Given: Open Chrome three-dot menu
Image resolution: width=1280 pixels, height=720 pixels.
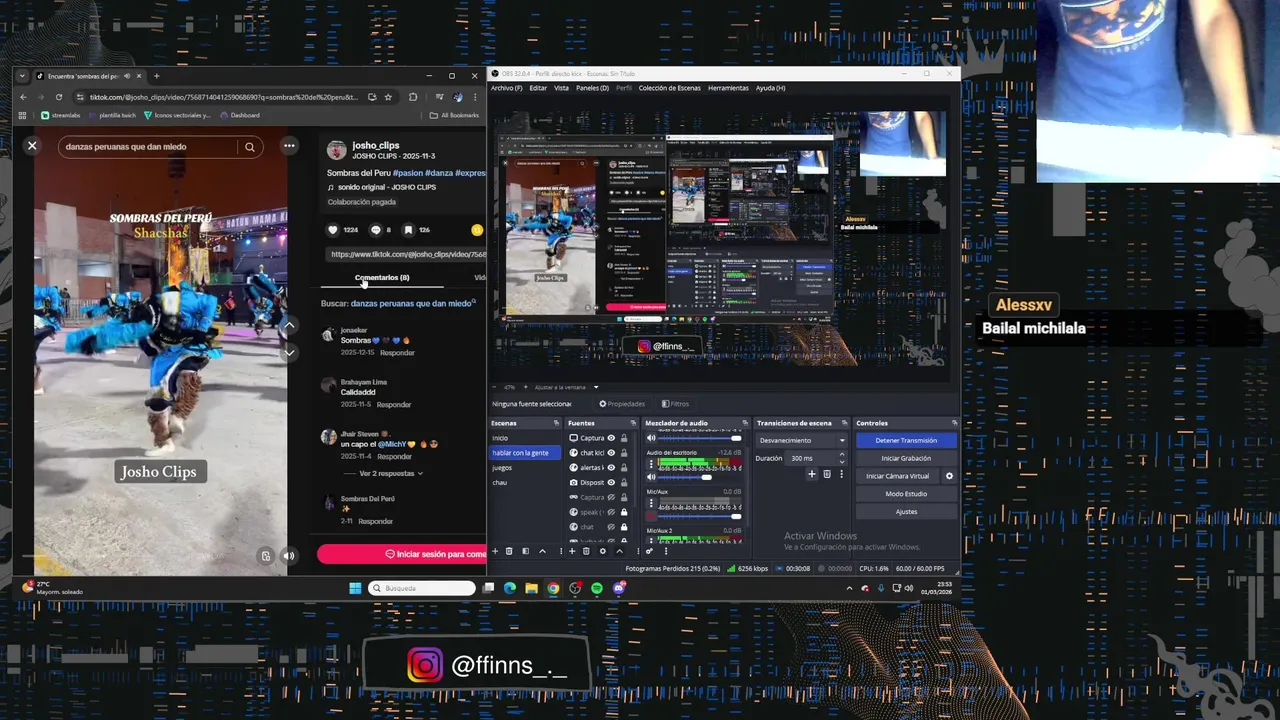Looking at the screenshot, I should [x=475, y=97].
